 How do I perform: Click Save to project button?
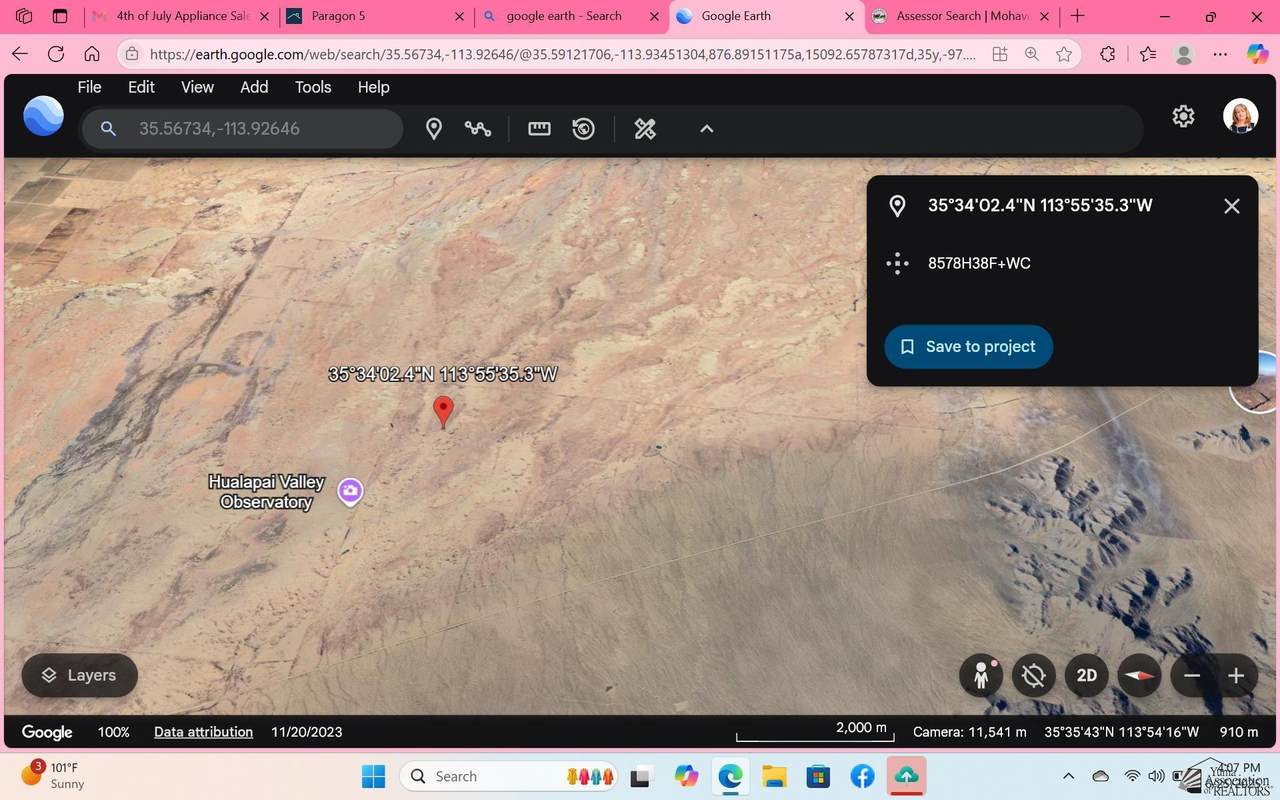[968, 347]
